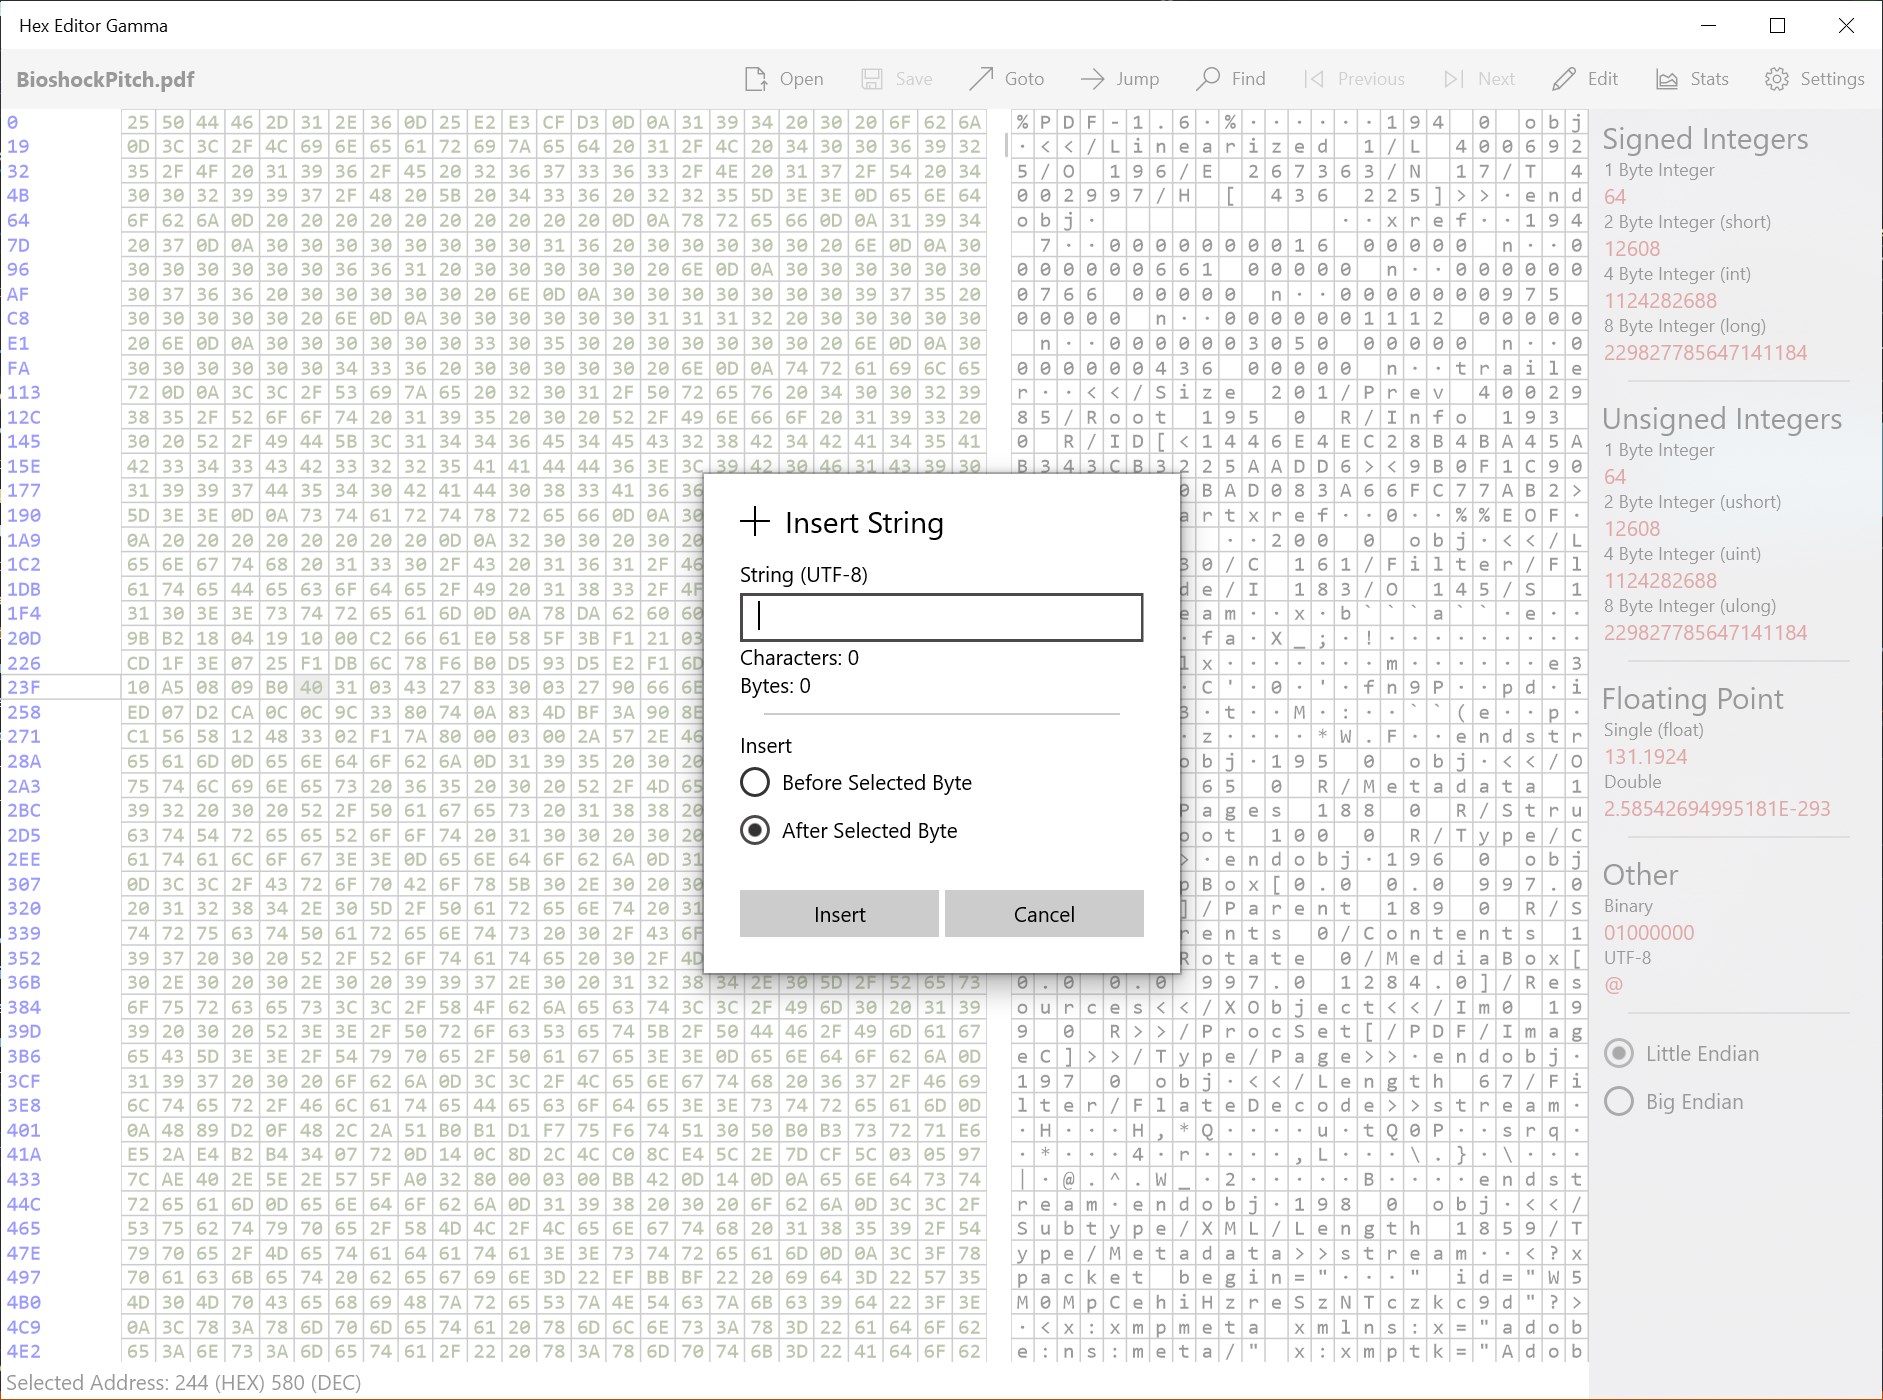Image resolution: width=1883 pixels, height=1400 pixels.
Task: Click the highlighted byte 40 in row 23F
Action: pyautogui.click(x=311, y=688)
